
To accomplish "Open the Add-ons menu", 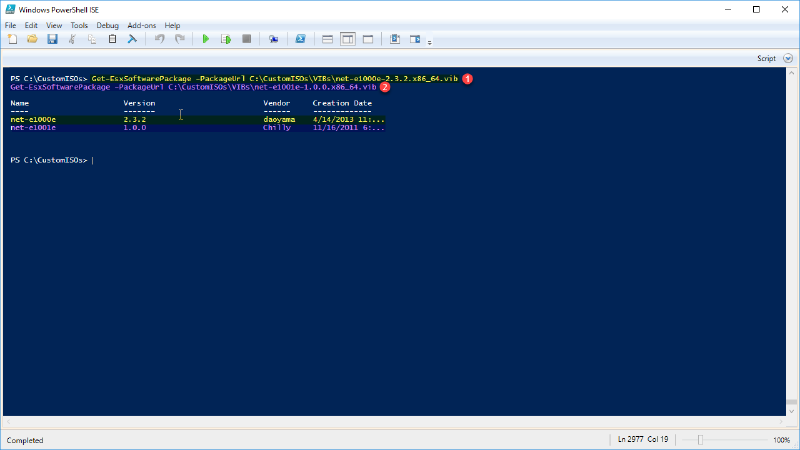I will [141, 26].
